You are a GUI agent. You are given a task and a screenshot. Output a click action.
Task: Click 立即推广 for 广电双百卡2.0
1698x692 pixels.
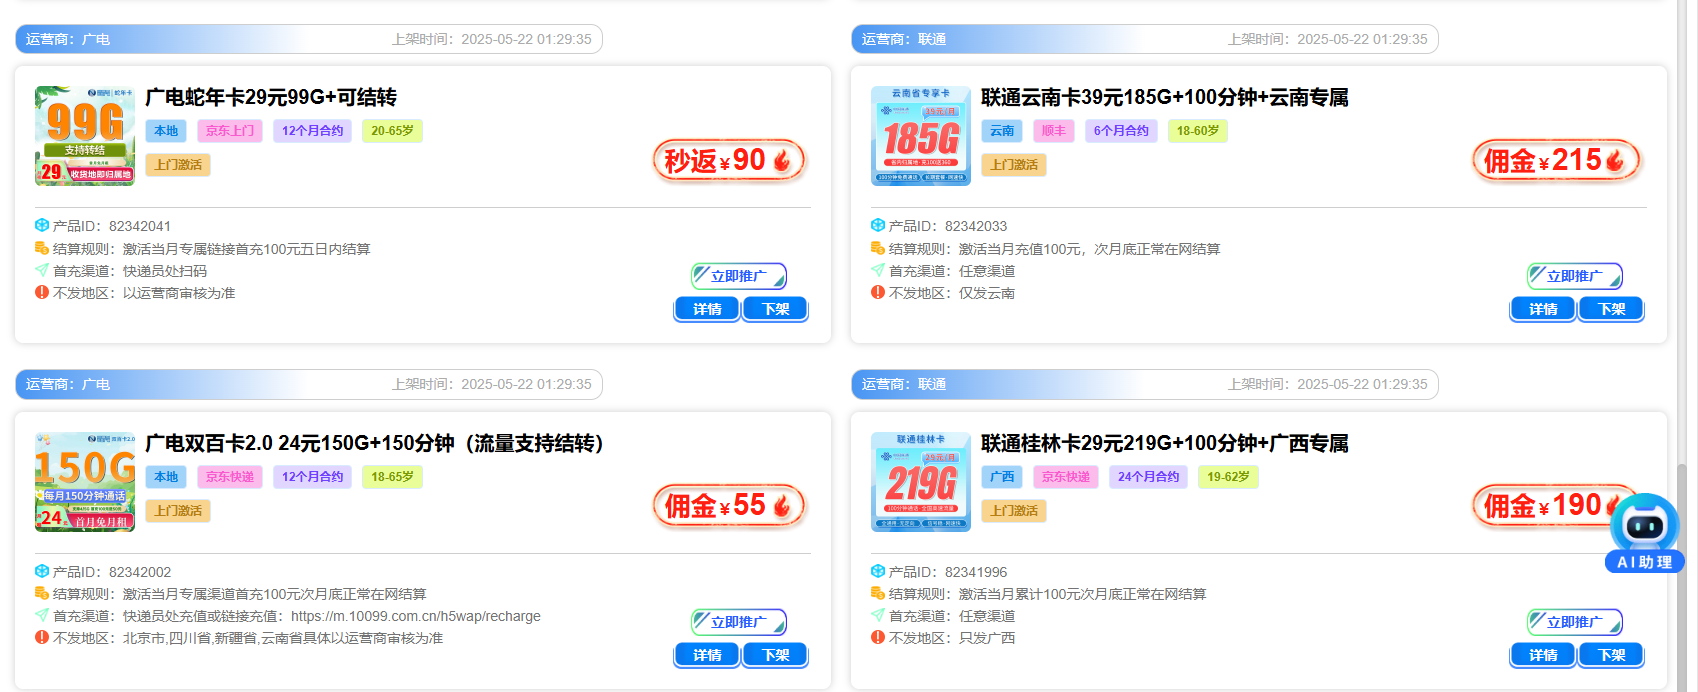click(739, 622)
